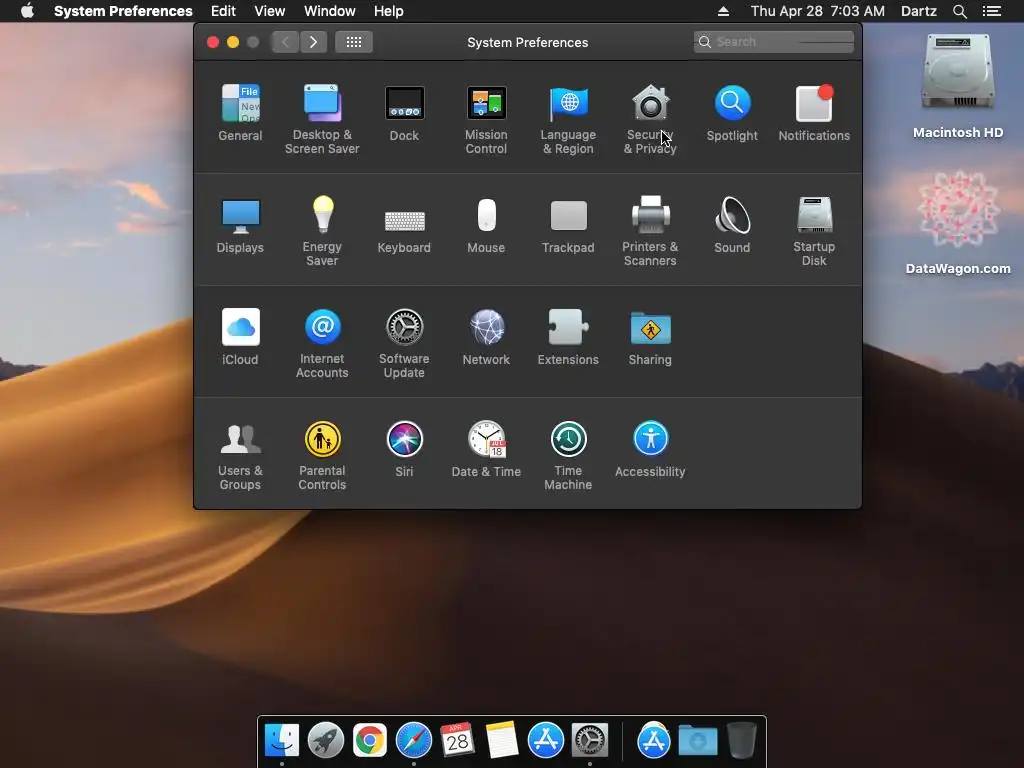Open the Window menu
The image size is (1024, 768).
pos(330,11)
